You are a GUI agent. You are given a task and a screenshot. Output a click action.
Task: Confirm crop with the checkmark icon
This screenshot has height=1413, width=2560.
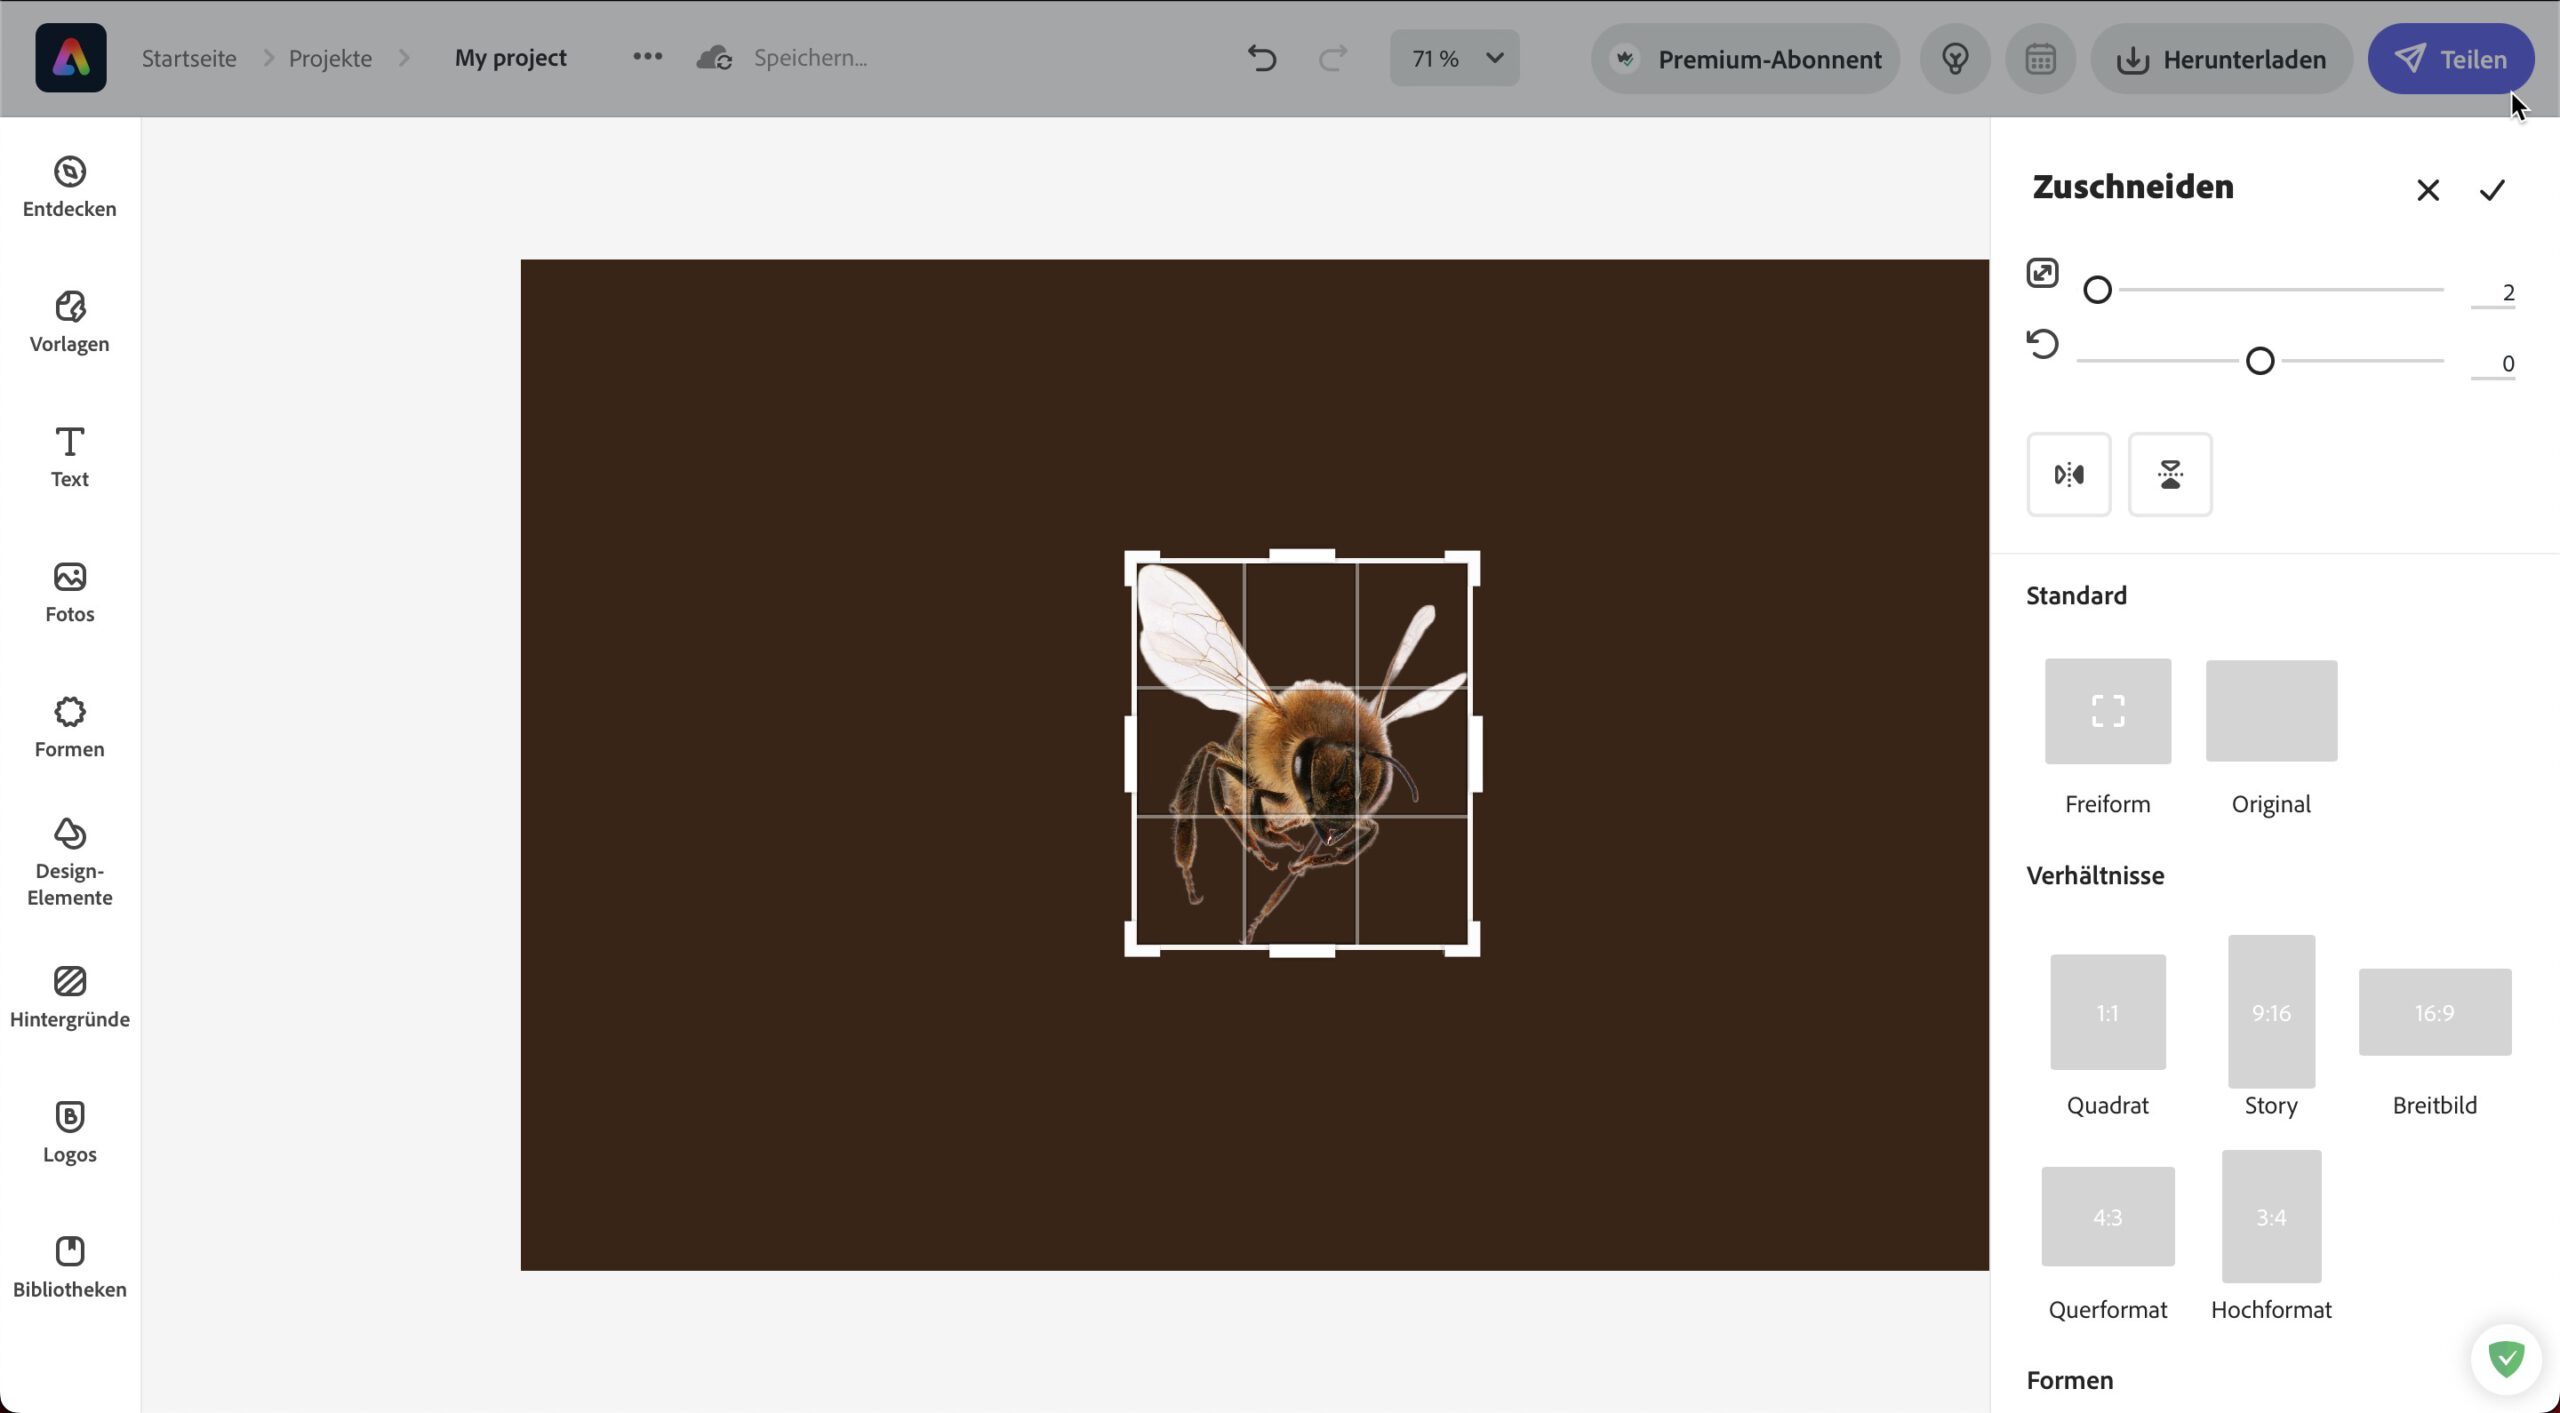[2492, 189]
